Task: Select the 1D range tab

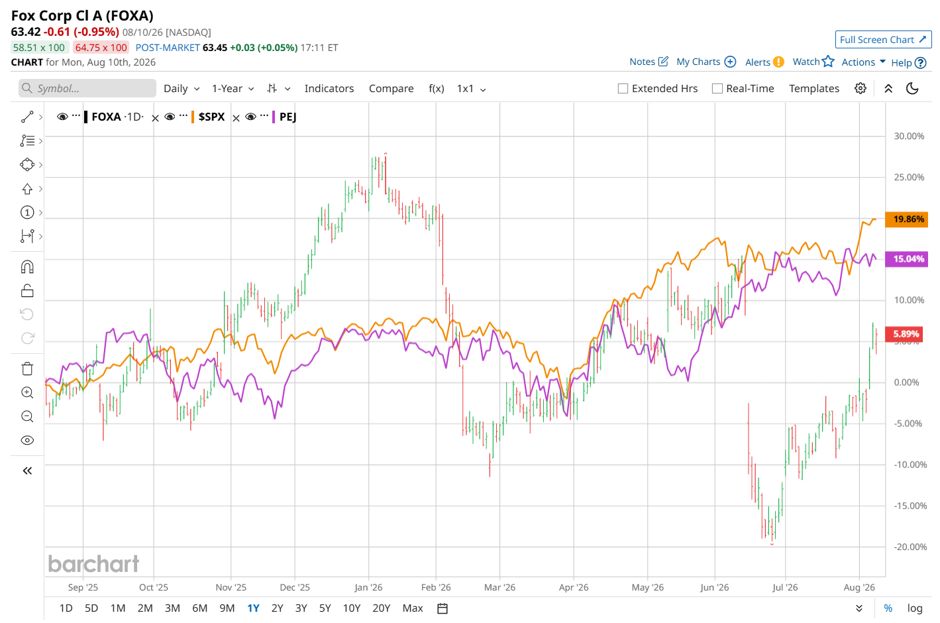Action: point(66,608)
